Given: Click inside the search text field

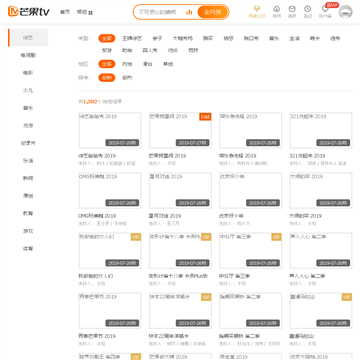Looking at the screenshot, I should coord(158,12).
